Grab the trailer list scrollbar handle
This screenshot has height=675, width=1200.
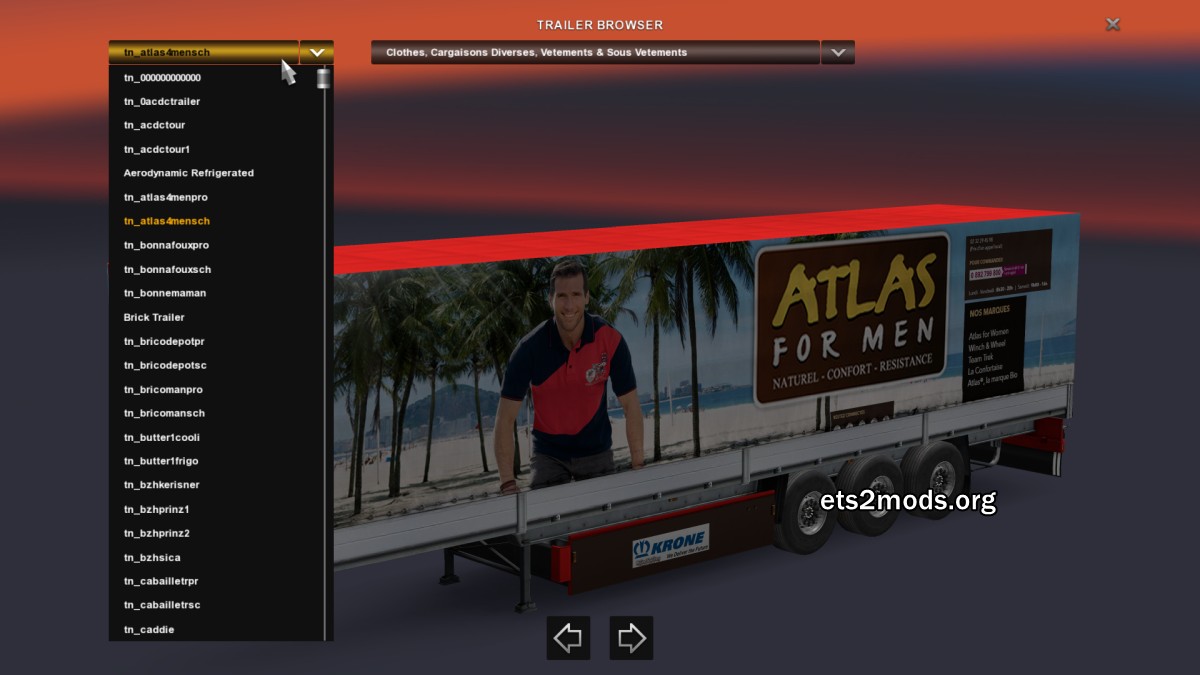(323, 78)
